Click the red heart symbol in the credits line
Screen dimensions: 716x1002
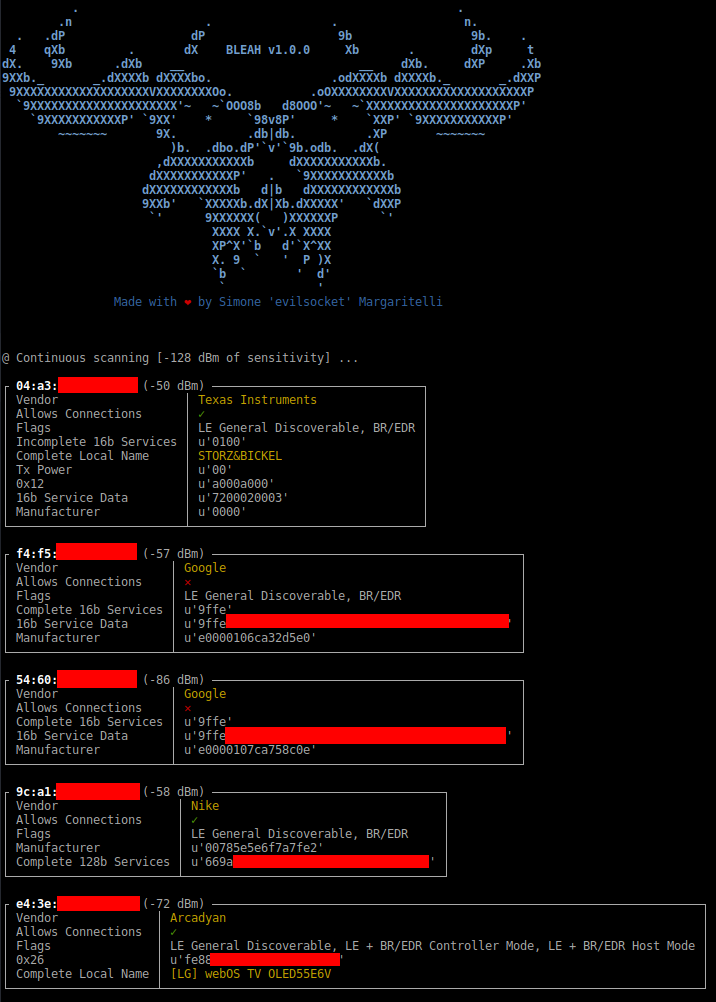pyautogui.click(x=187, y=302)
